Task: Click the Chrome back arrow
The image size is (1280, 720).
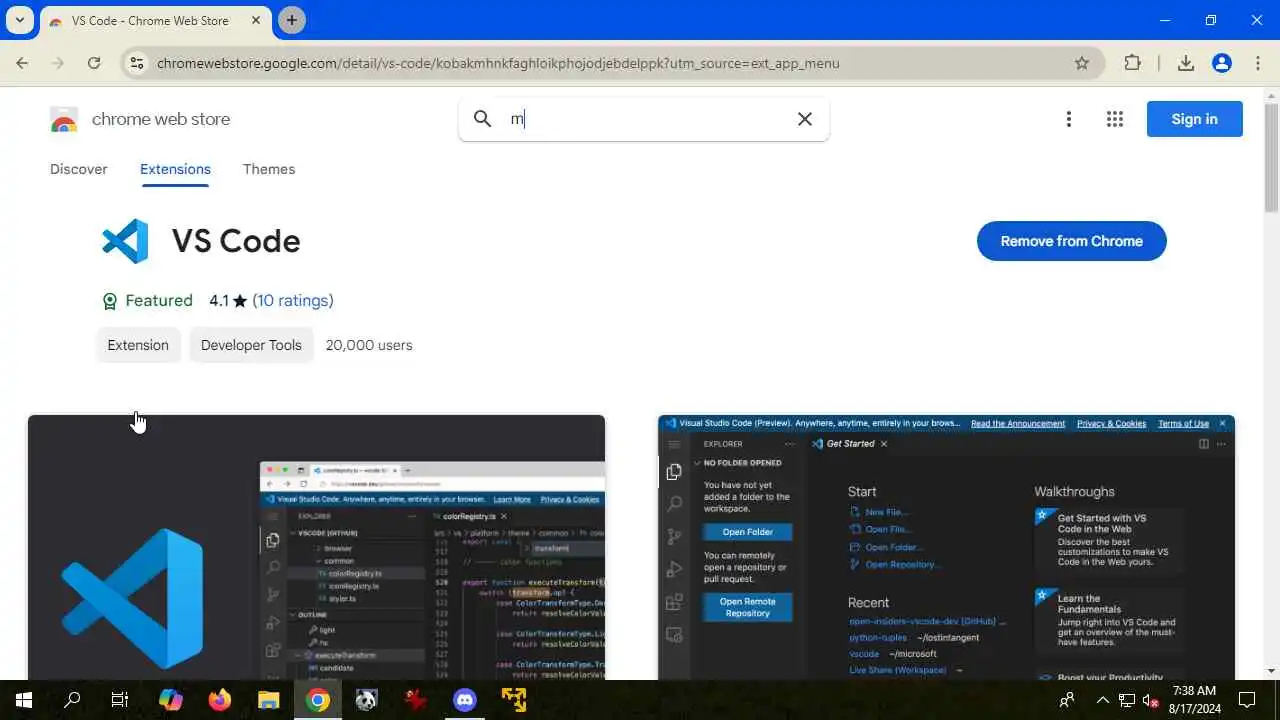Action: click(22, 63)
